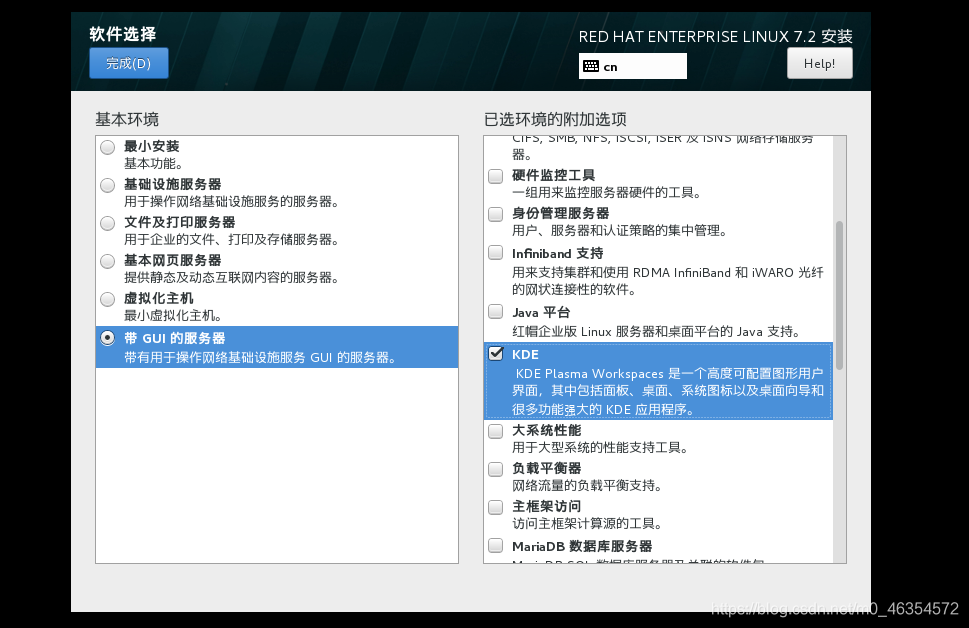Click the add-ons list vertical scrollbar thumb
Image resolution: width=969 pixels, height=628 pixels.
coord(839,295)
